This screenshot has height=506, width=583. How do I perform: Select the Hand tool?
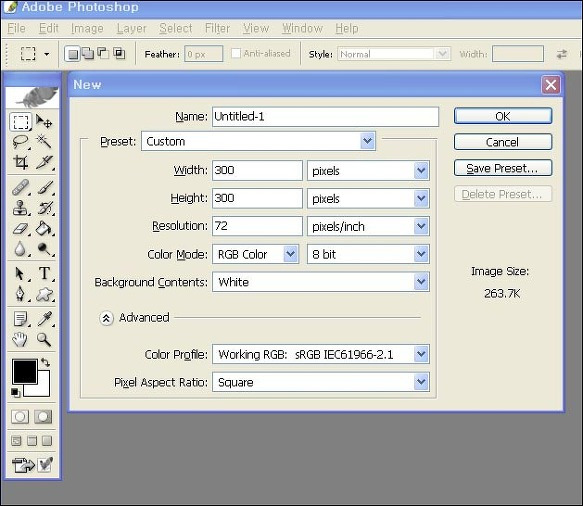(20, 339)
